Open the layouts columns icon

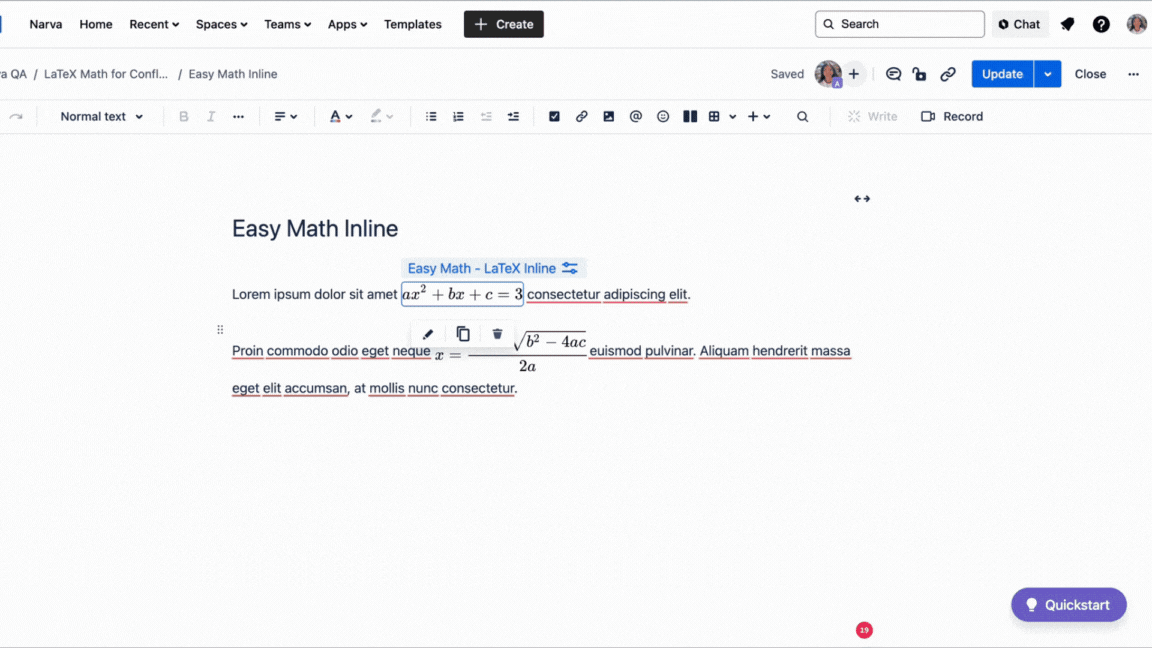[x=690, y=116]
